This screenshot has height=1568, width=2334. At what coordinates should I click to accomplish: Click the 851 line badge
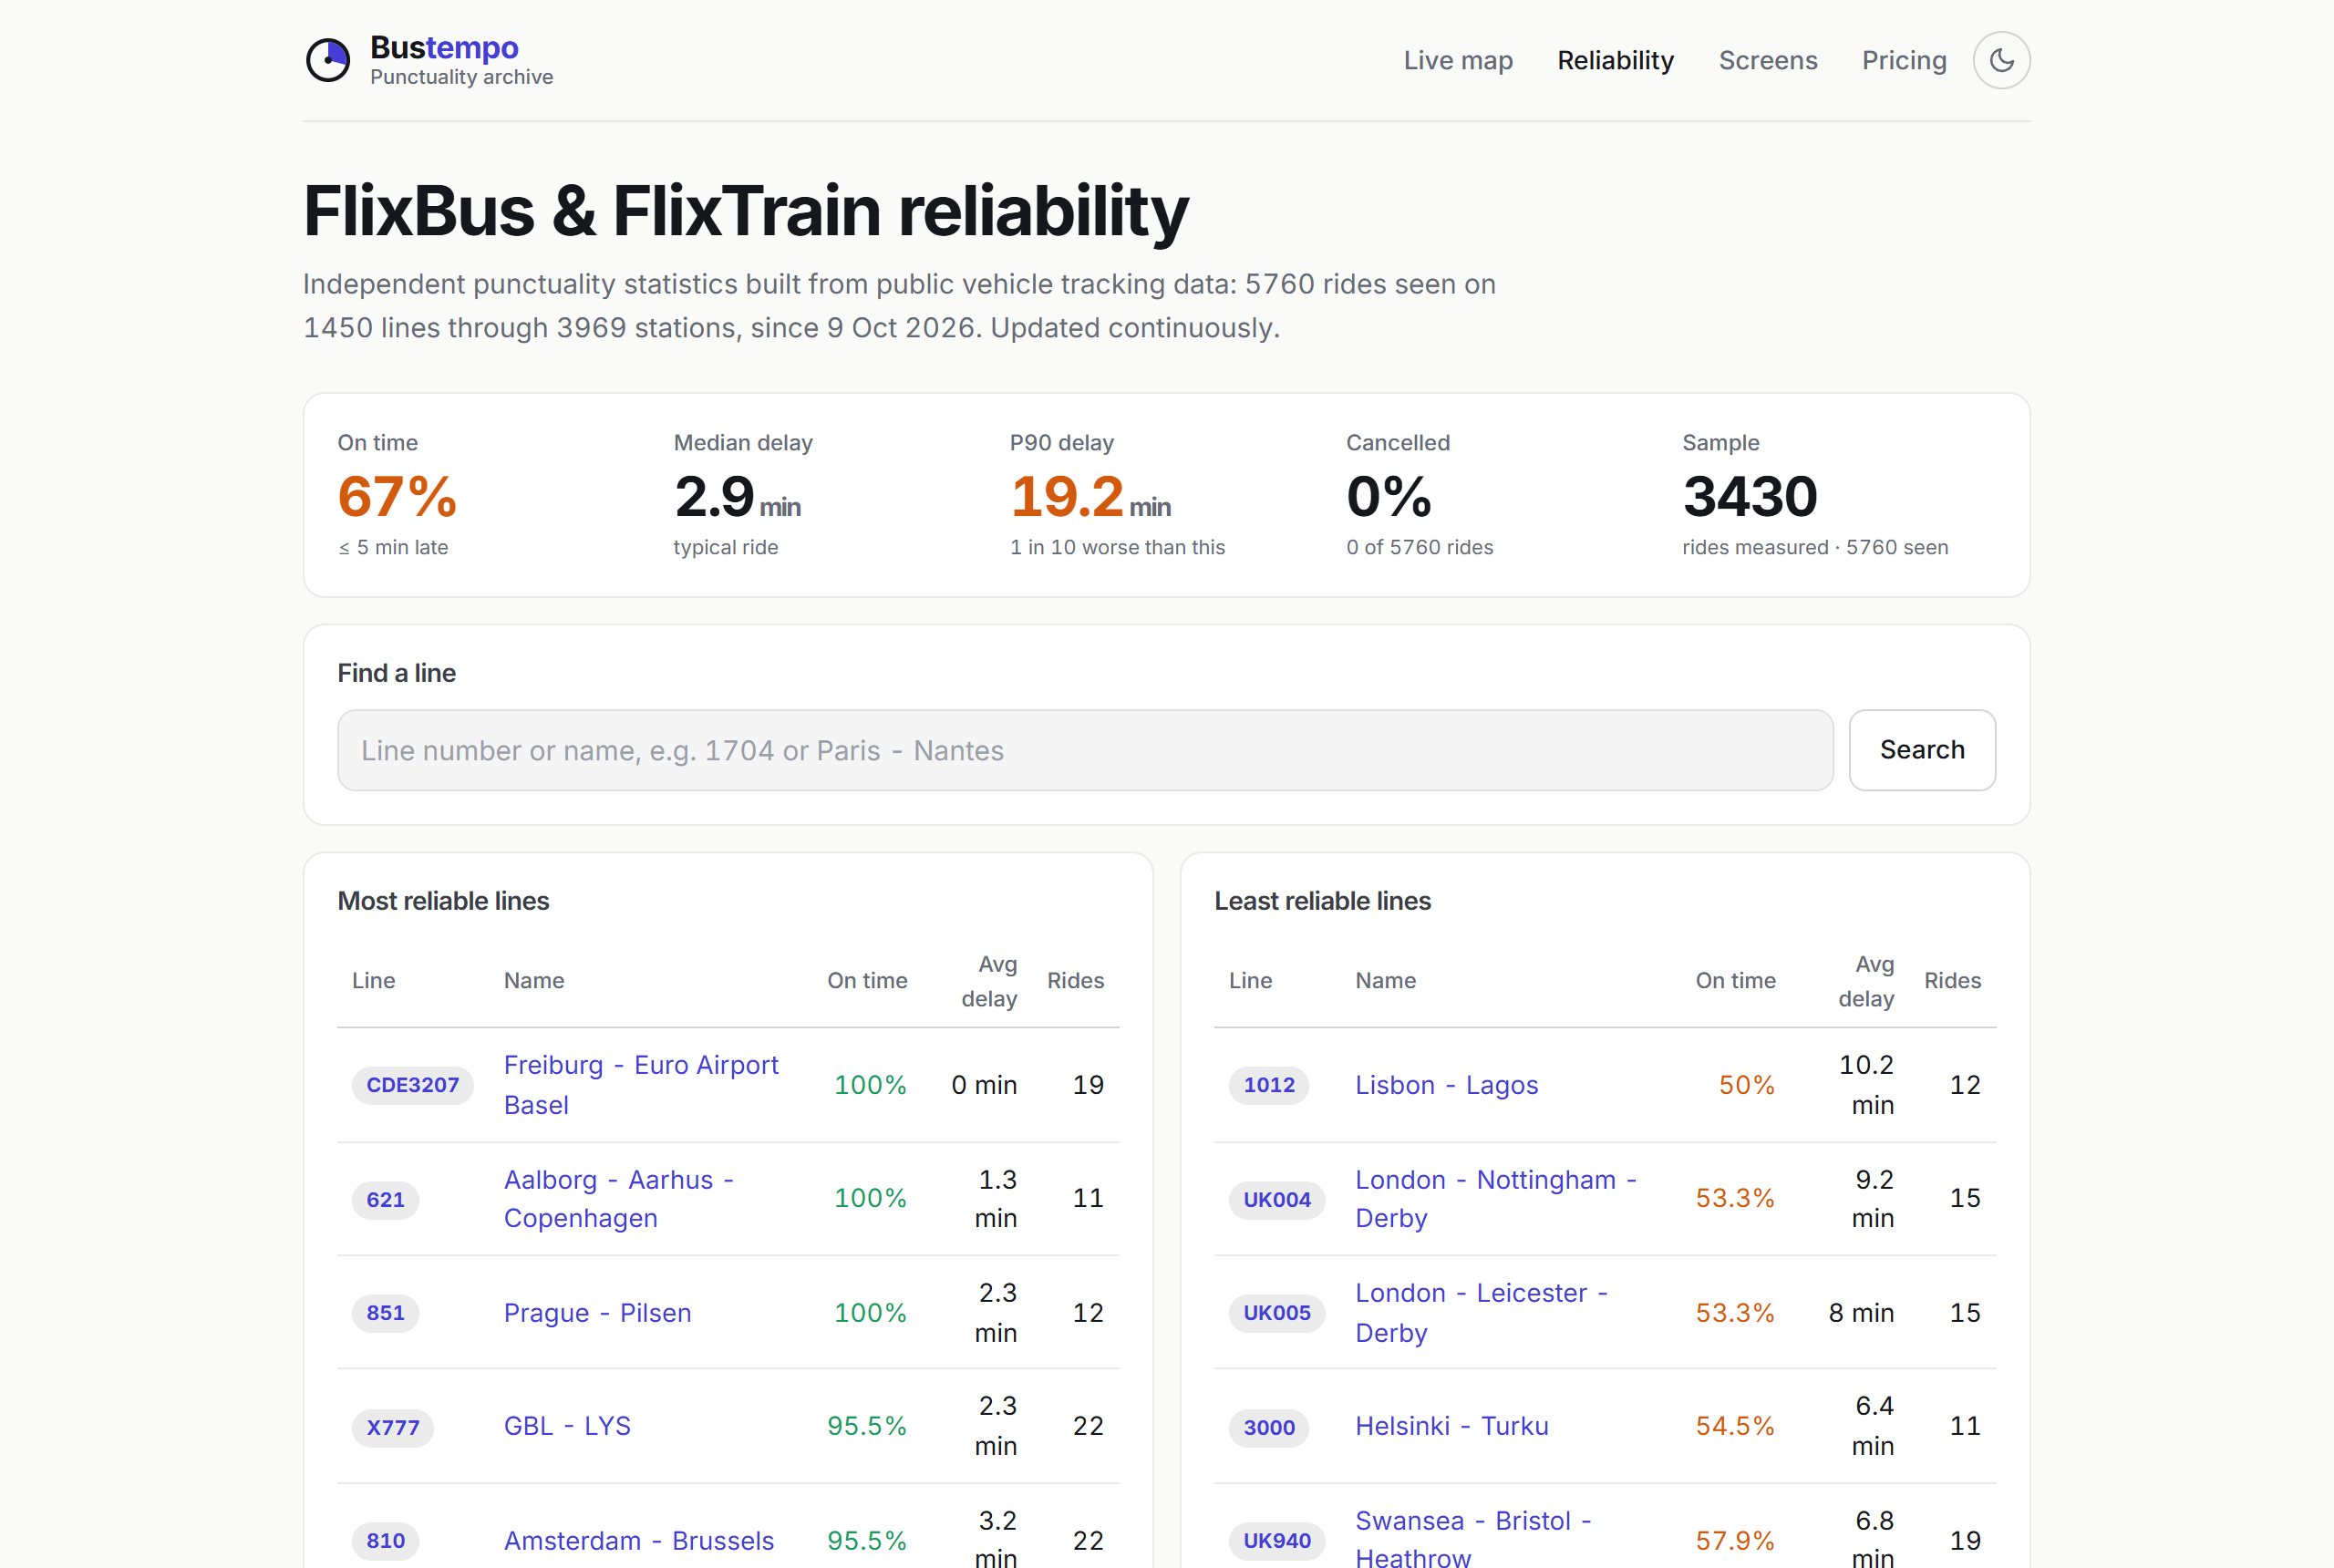pos(385,1313)
